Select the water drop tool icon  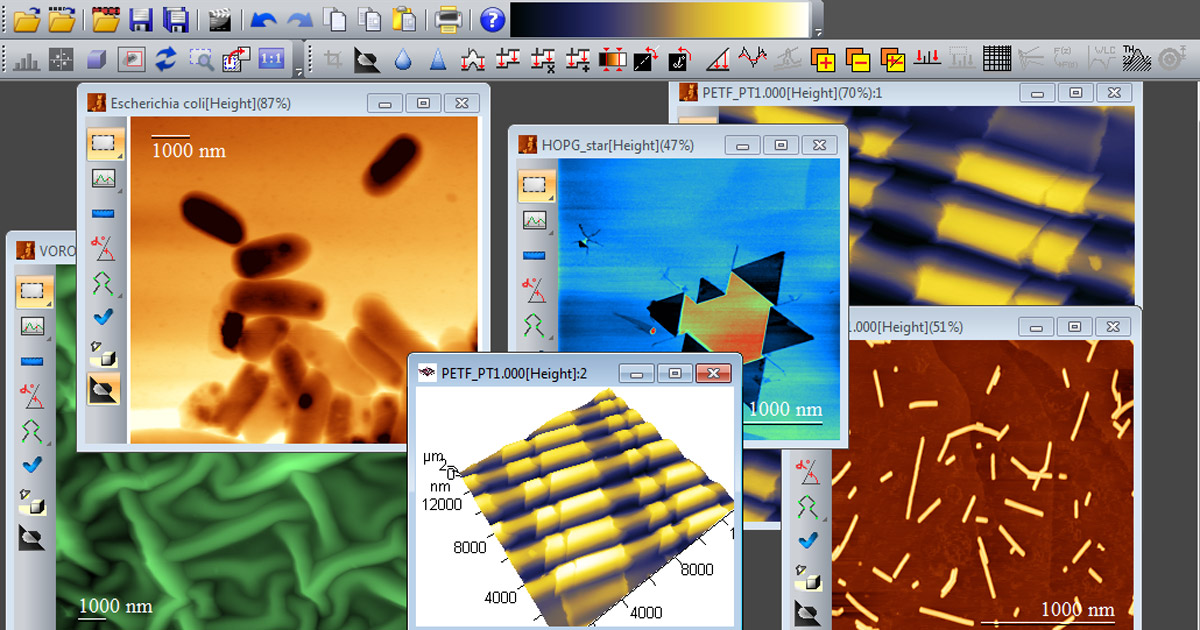tap(402, 60)
